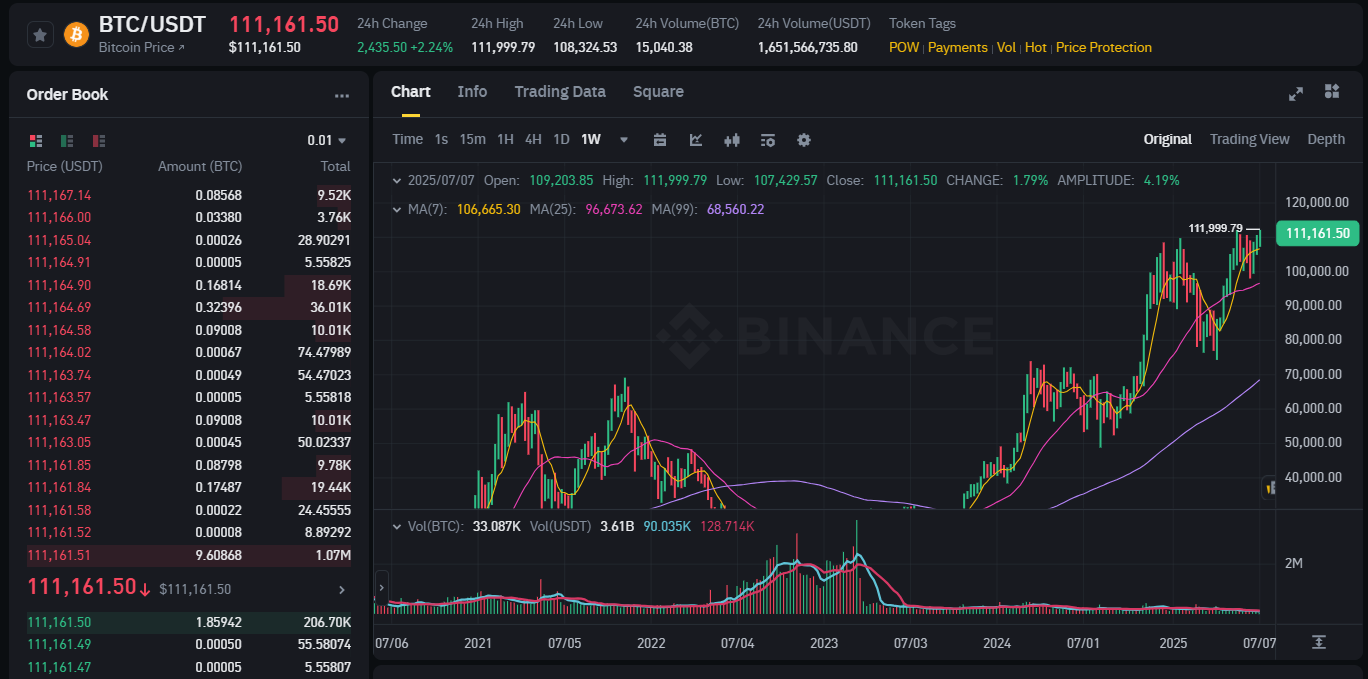1368x679 pixels.
Task: Open the technical indicators icon
Action: [x=695, y=140]
